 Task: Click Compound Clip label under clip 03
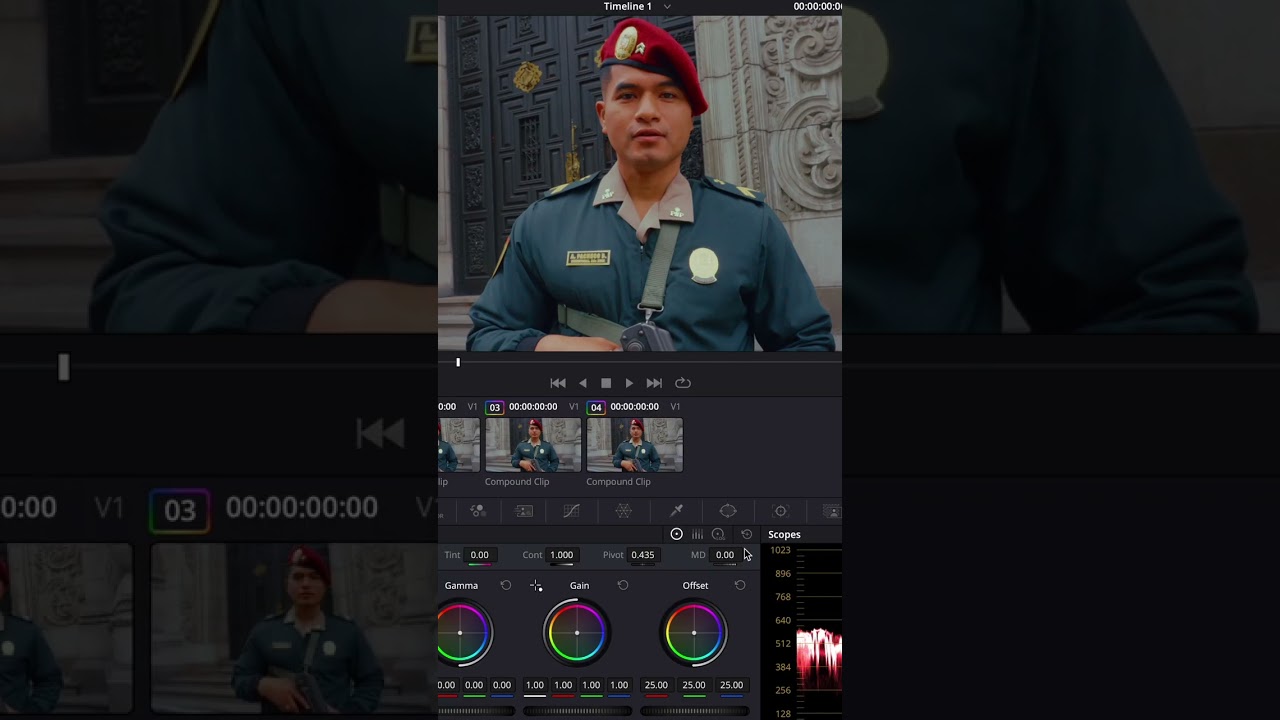click(517, 482)
